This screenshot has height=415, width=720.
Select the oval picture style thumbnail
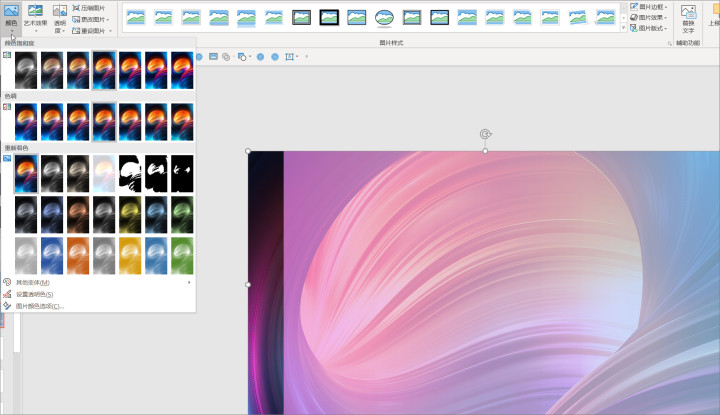[384, 18]
